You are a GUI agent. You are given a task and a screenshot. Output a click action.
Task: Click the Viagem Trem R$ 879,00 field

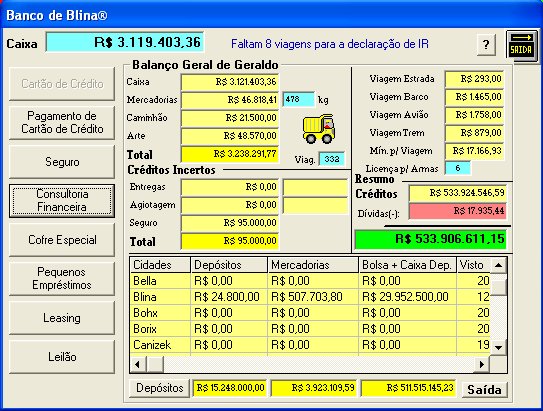(474, 133)
